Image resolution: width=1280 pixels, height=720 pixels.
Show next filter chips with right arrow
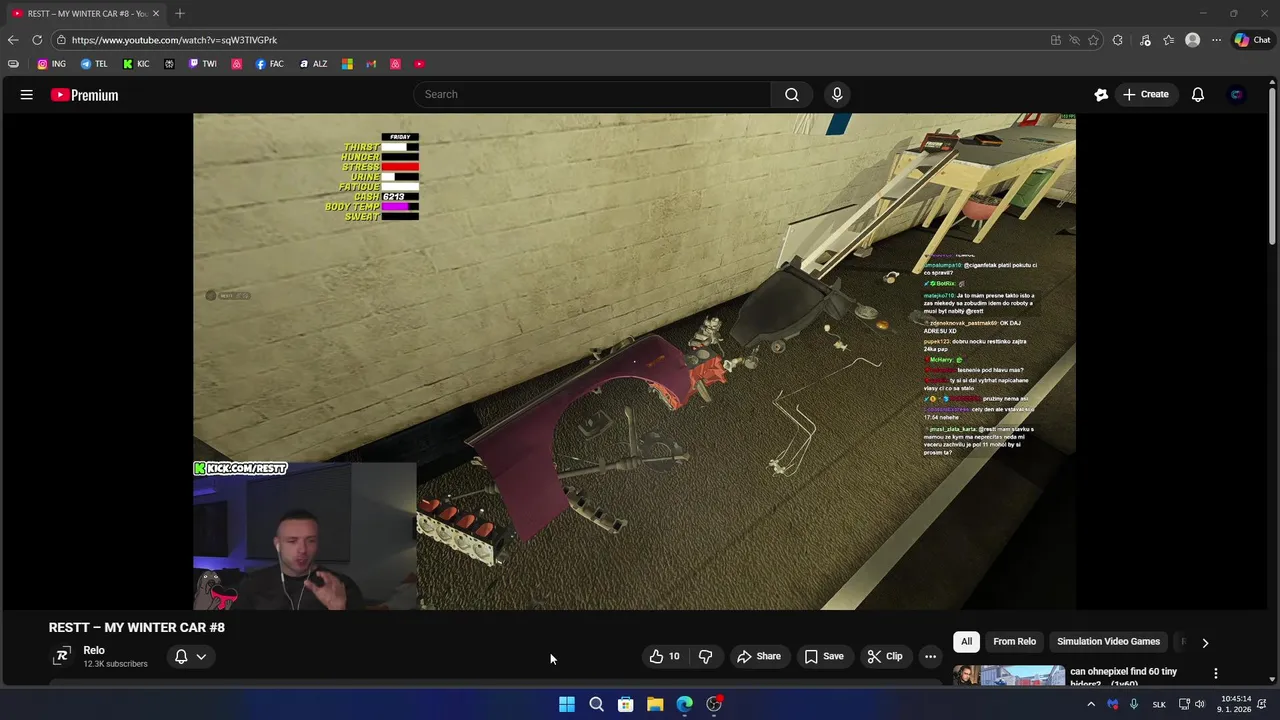pyautogui.click(x=1205, y=642)
